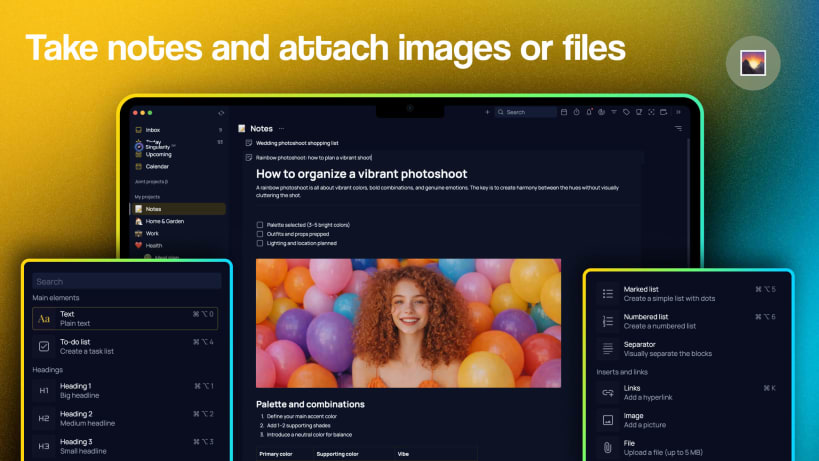Open the tags icon in the toolbar
The height and width of the screenshot is (461, 819).
626,112
